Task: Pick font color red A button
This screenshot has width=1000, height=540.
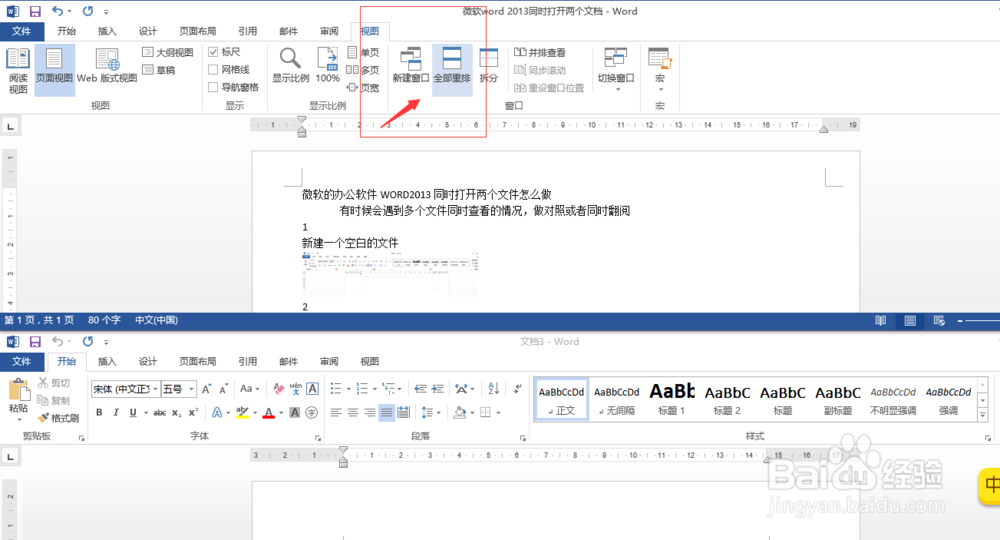Action: pos(268,412)
